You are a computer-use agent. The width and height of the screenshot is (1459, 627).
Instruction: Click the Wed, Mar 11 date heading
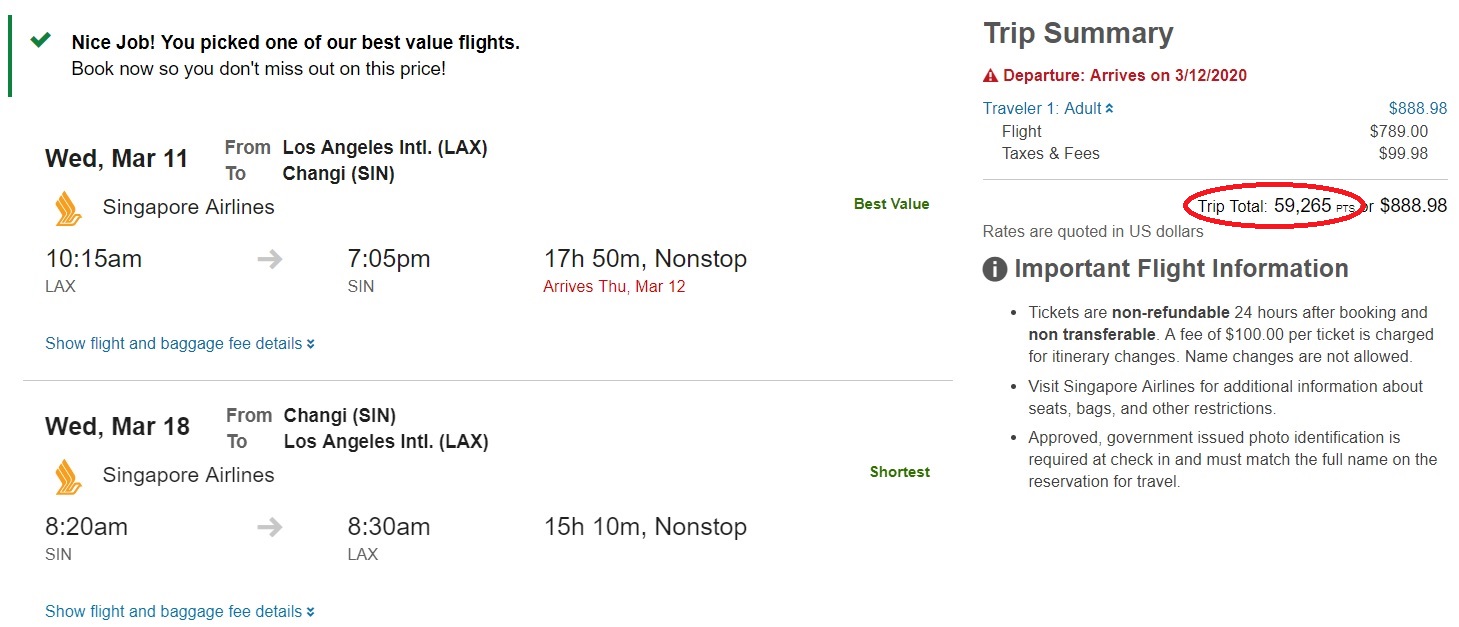[116, 159]
